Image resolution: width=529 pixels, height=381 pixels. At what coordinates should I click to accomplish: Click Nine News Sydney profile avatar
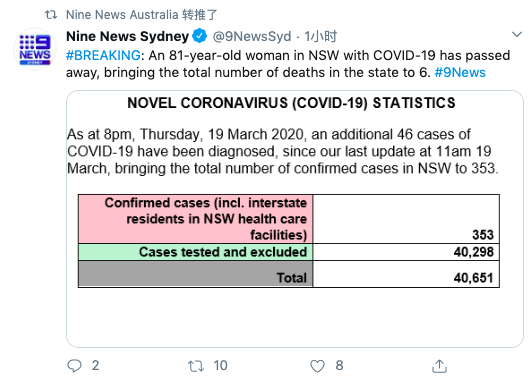pyautogui.click(x=35, y=49)
